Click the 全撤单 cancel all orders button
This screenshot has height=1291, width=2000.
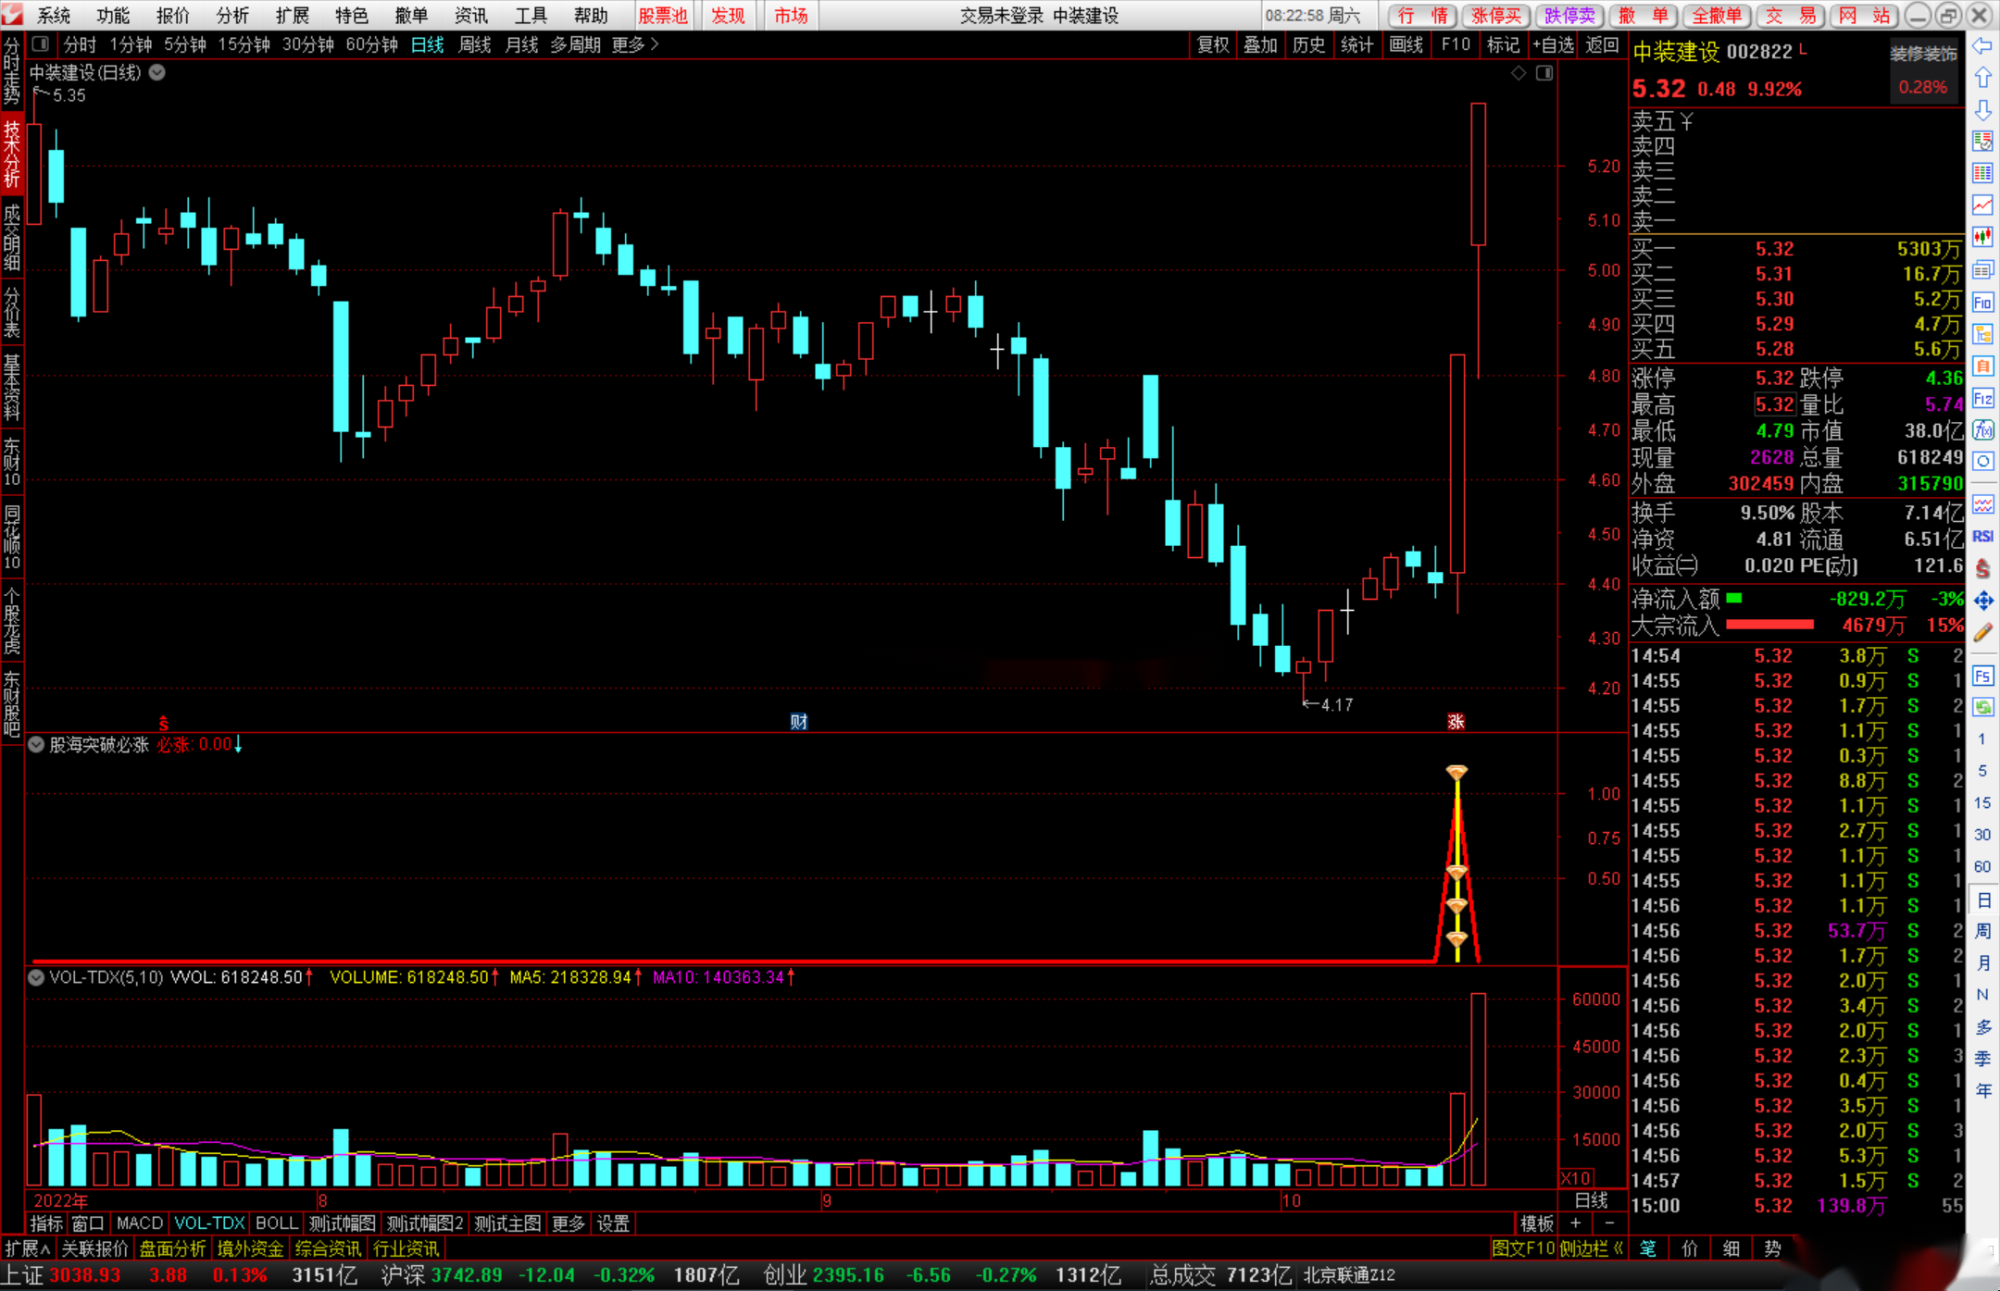coord(1716,15)
